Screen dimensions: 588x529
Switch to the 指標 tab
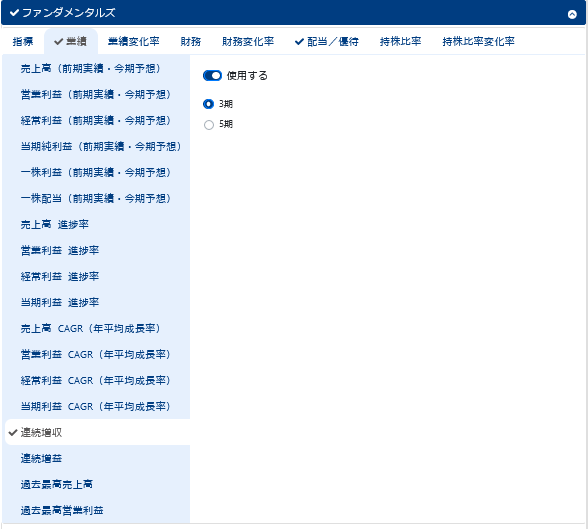coord(23,41)
